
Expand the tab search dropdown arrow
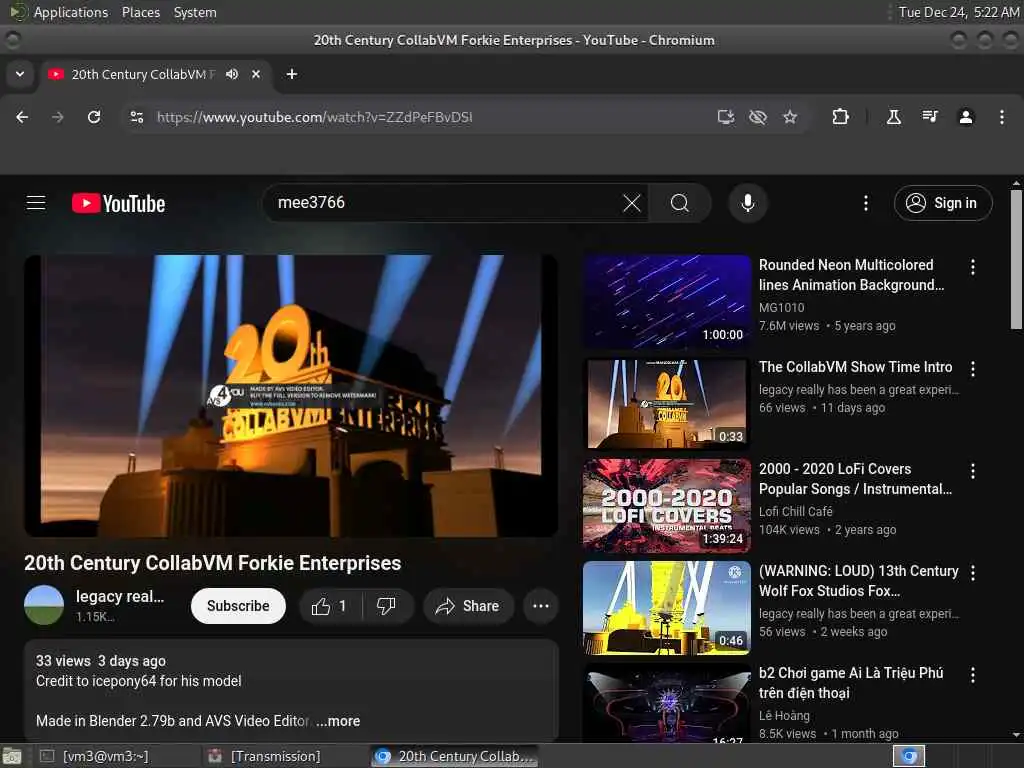20,74
